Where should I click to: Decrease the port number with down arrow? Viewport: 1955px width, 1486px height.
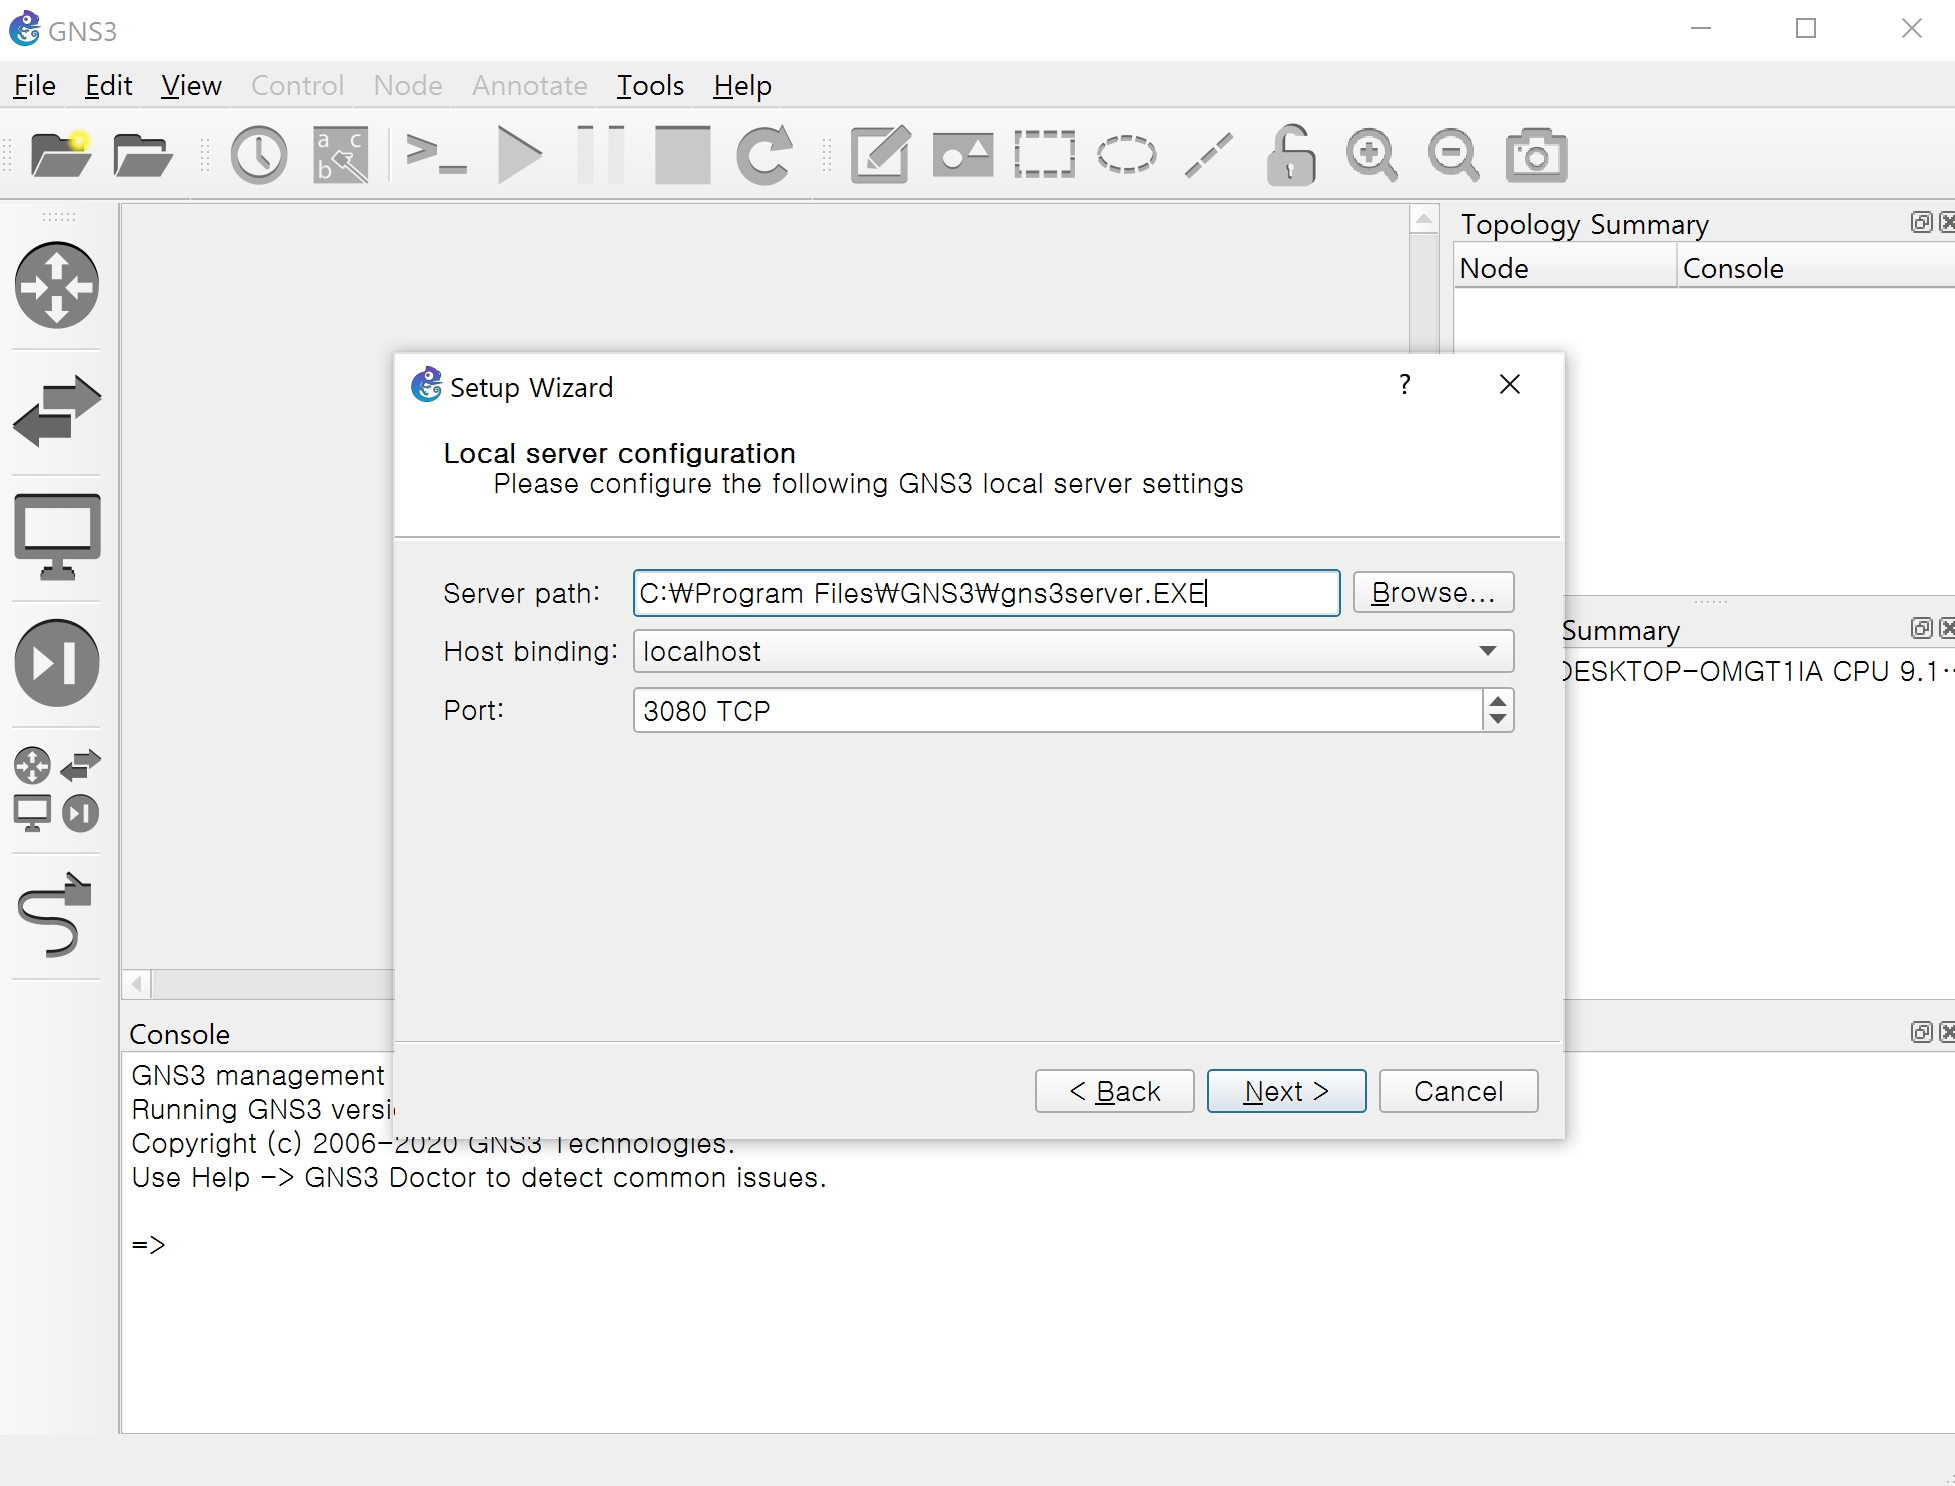pos(1497,720)
